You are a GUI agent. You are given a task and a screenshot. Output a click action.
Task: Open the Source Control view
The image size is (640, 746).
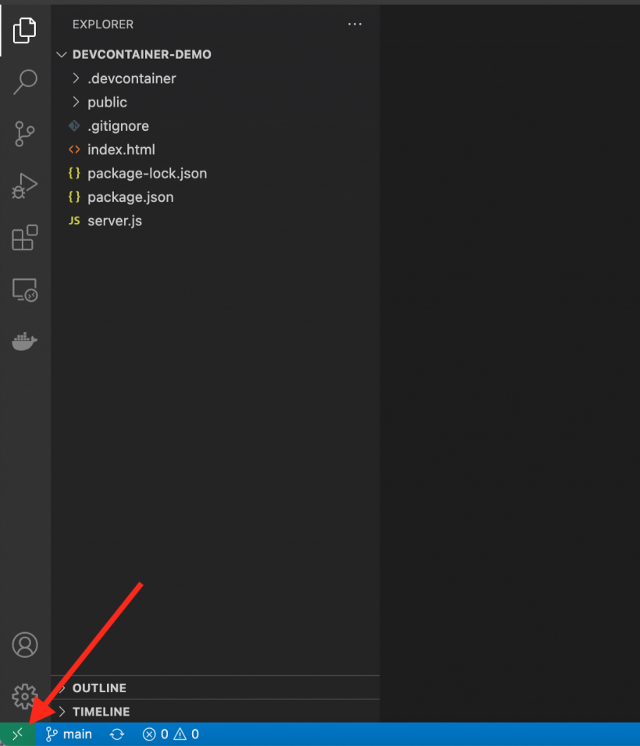(25, 134)
